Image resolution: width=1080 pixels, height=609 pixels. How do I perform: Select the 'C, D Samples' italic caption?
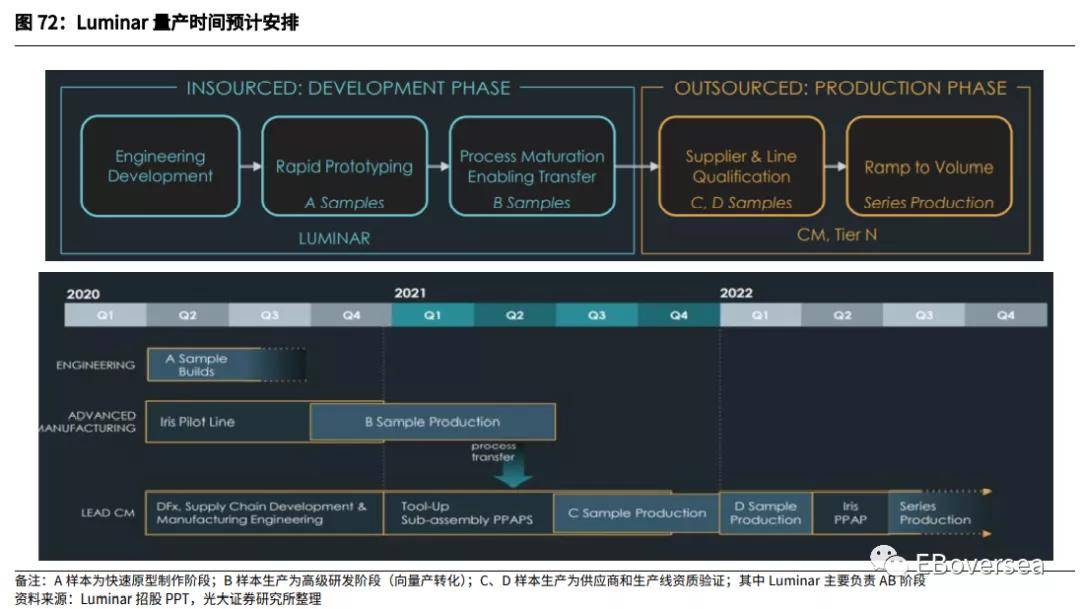[x=741, y=203]
